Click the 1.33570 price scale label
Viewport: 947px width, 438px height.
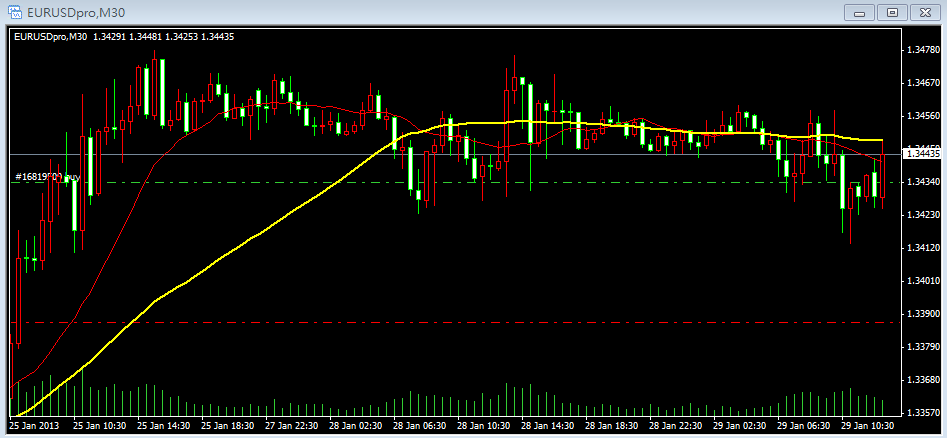(x=922, y=413)
